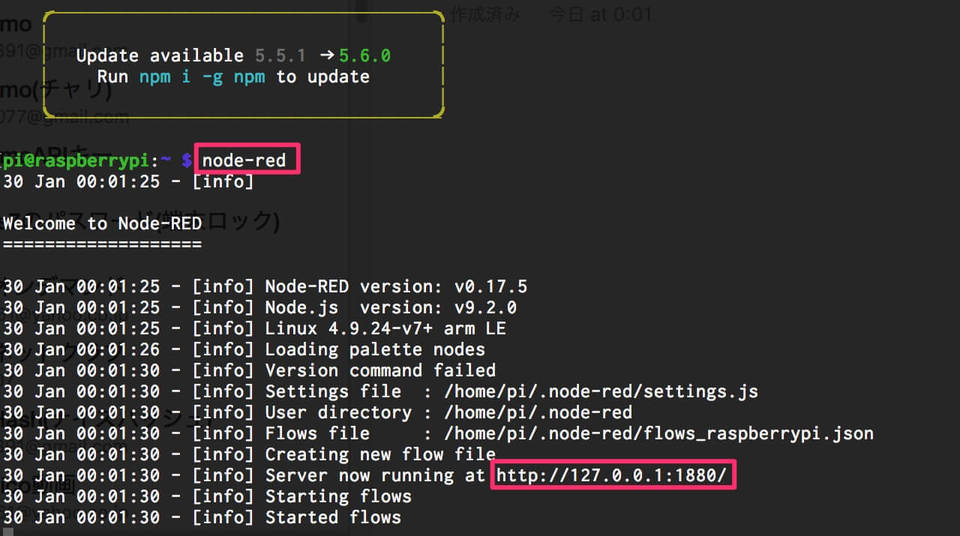This screenshot has width=960, height=536.
Task: Click the gray 5.5.1 version number
Action: (x=282, y=56)
